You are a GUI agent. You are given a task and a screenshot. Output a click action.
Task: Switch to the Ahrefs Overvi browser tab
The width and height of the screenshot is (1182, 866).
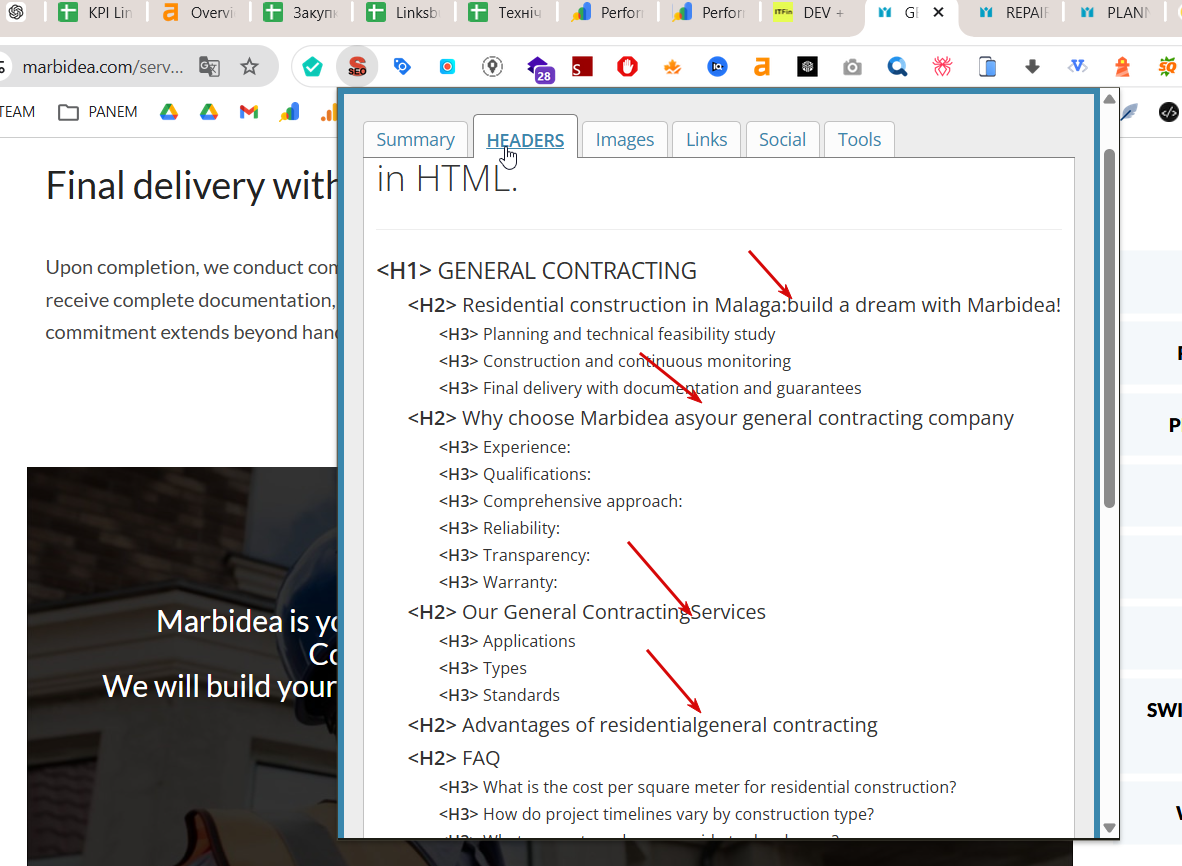point(199,13)
